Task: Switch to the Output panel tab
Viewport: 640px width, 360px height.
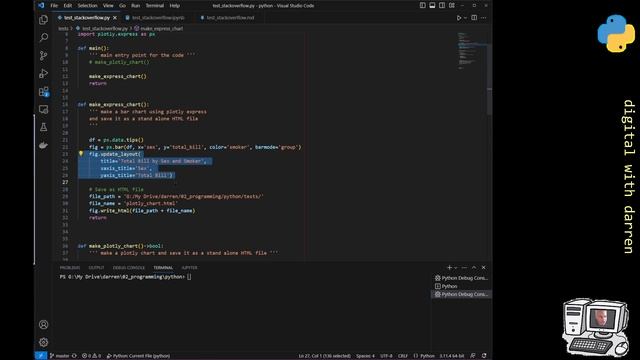Action: point(96,268)
